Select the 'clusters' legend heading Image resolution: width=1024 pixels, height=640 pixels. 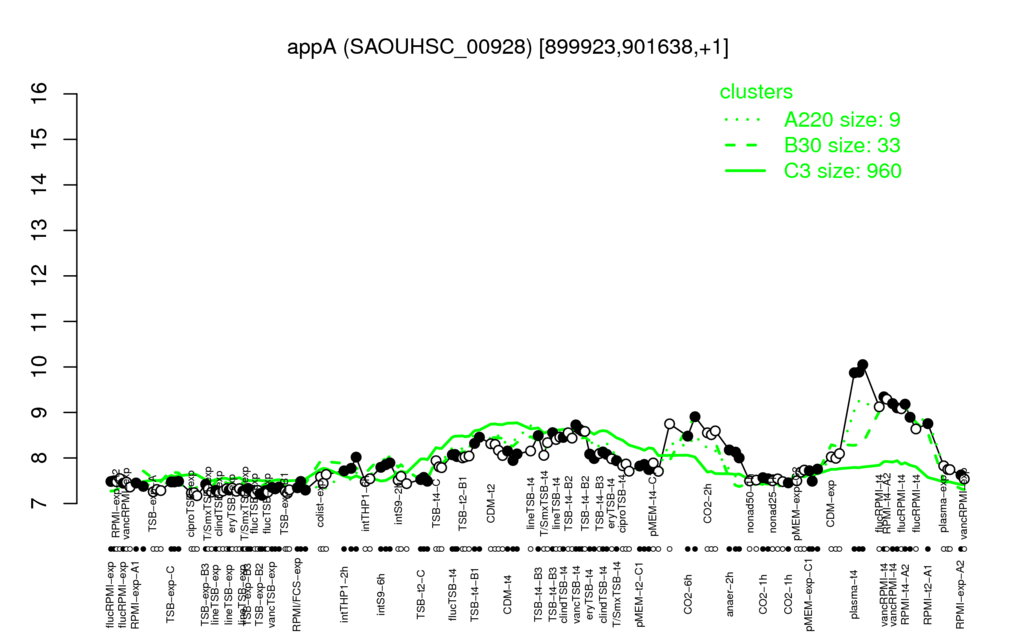coord(756,92)
